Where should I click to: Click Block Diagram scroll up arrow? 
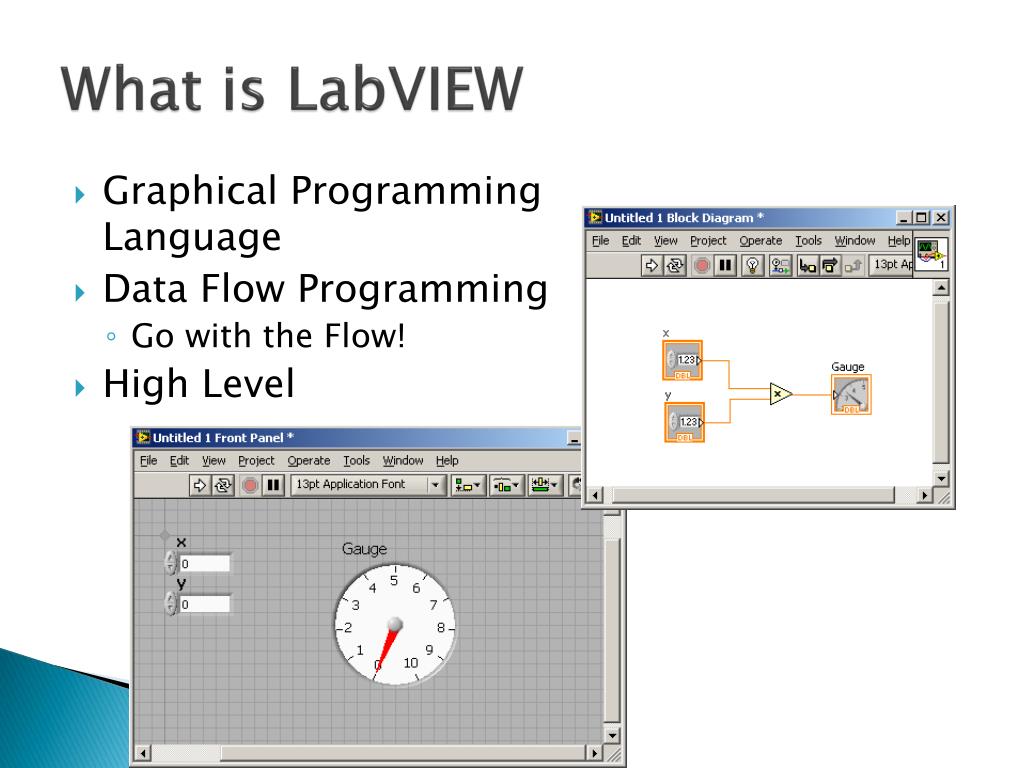coord(940,287)
